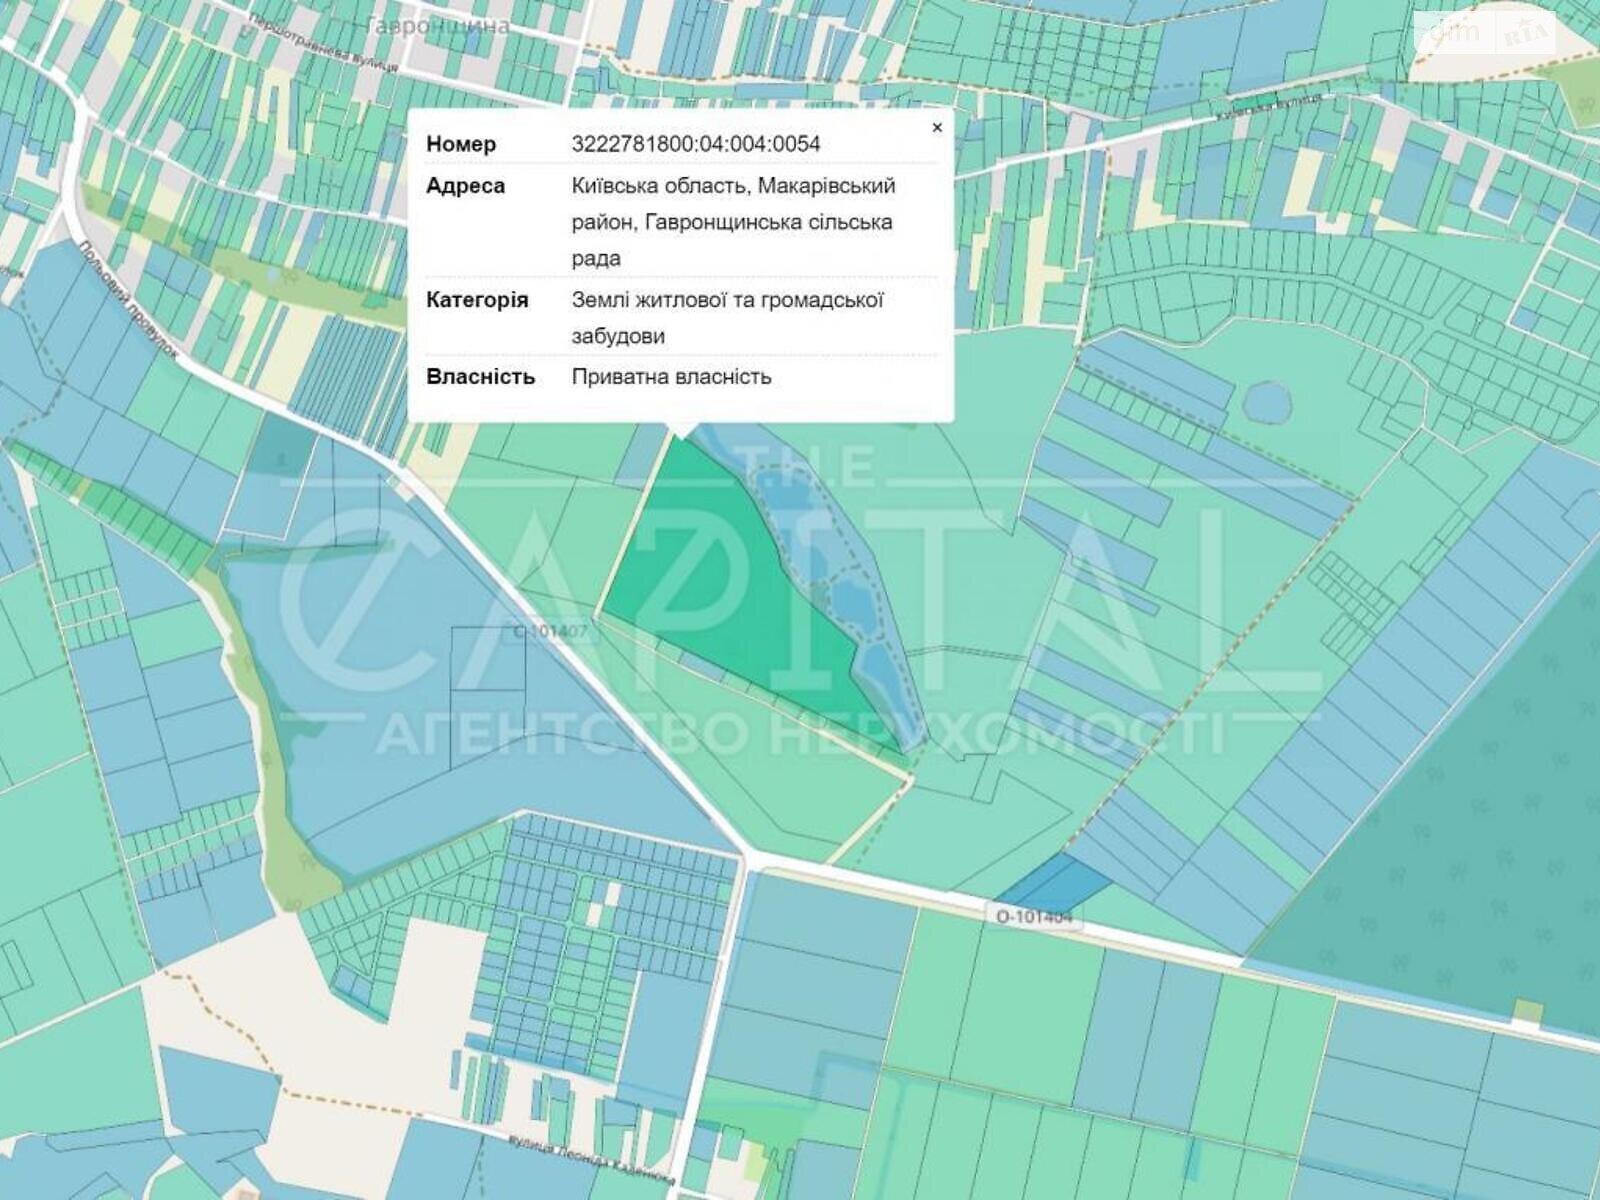
Task: Select the category text Землі житлової
Action: 648,299
